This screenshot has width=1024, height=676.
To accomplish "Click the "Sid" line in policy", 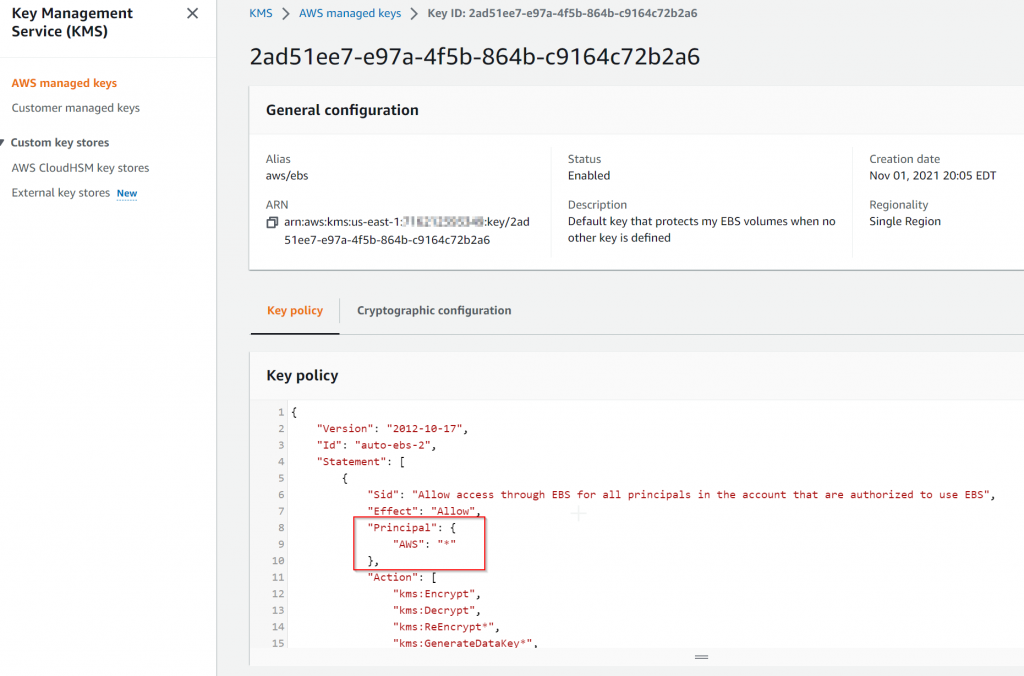I will (681, 494).
